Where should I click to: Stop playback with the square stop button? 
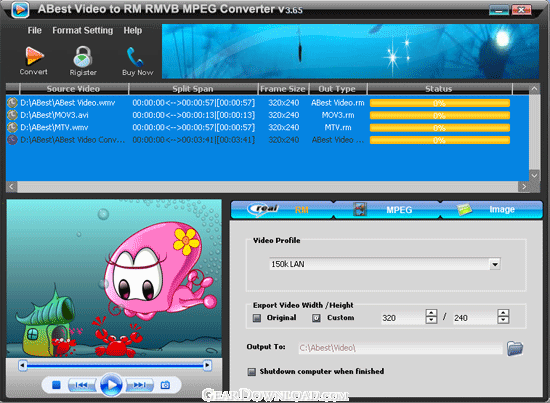(x=56, y=385)
